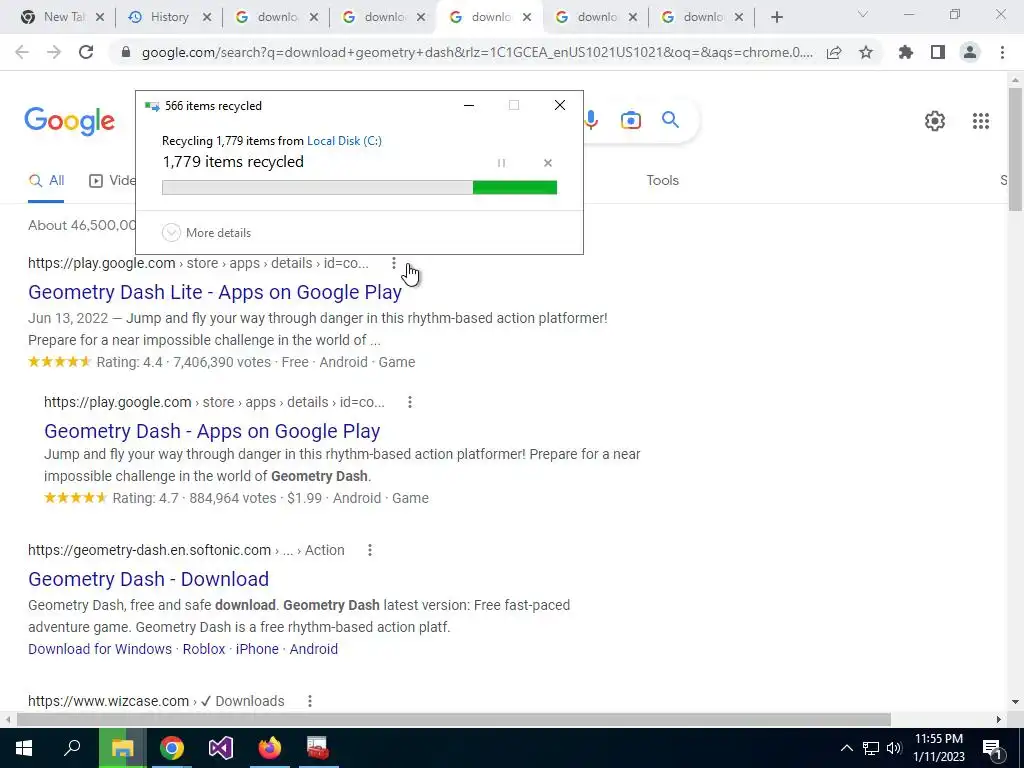
Task: Open the Chrome extensions puzzle icon
Action: click(905, 52)
